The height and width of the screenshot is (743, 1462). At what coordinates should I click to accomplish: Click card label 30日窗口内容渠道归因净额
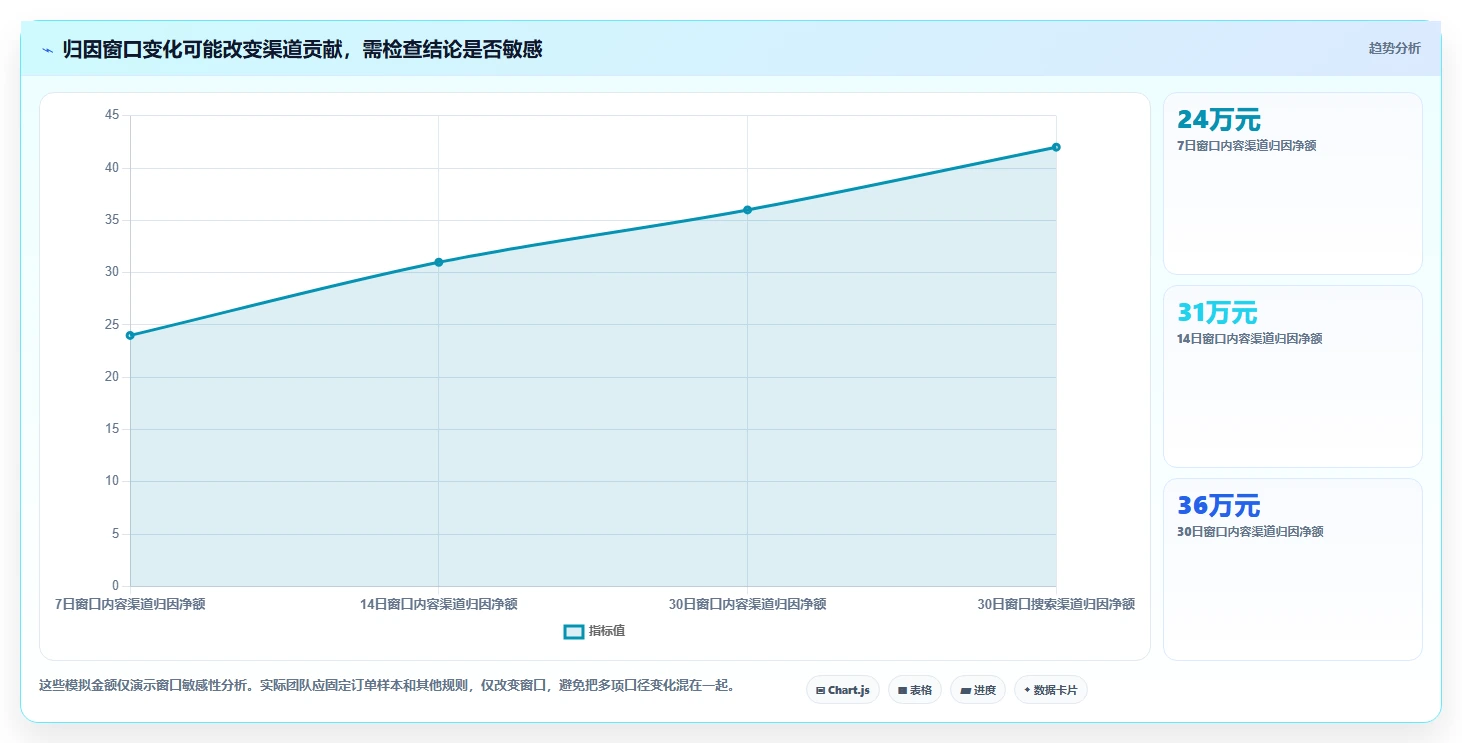click(1249, 532)
